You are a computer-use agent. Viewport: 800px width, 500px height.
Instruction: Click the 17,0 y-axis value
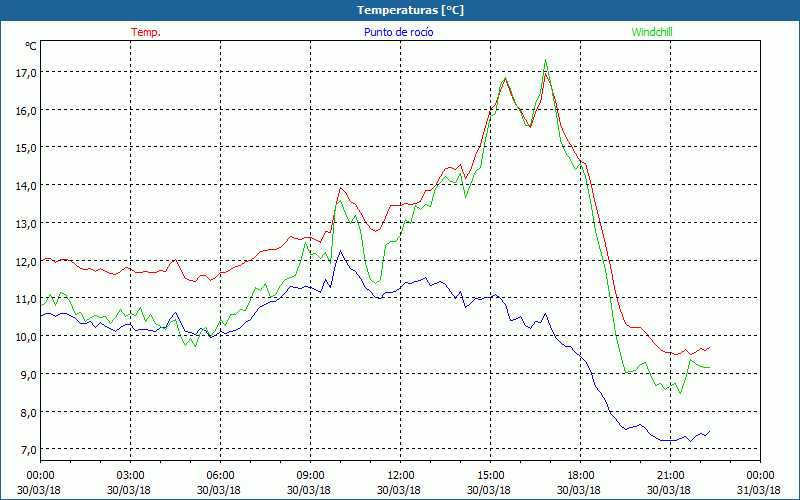[27, 72]
